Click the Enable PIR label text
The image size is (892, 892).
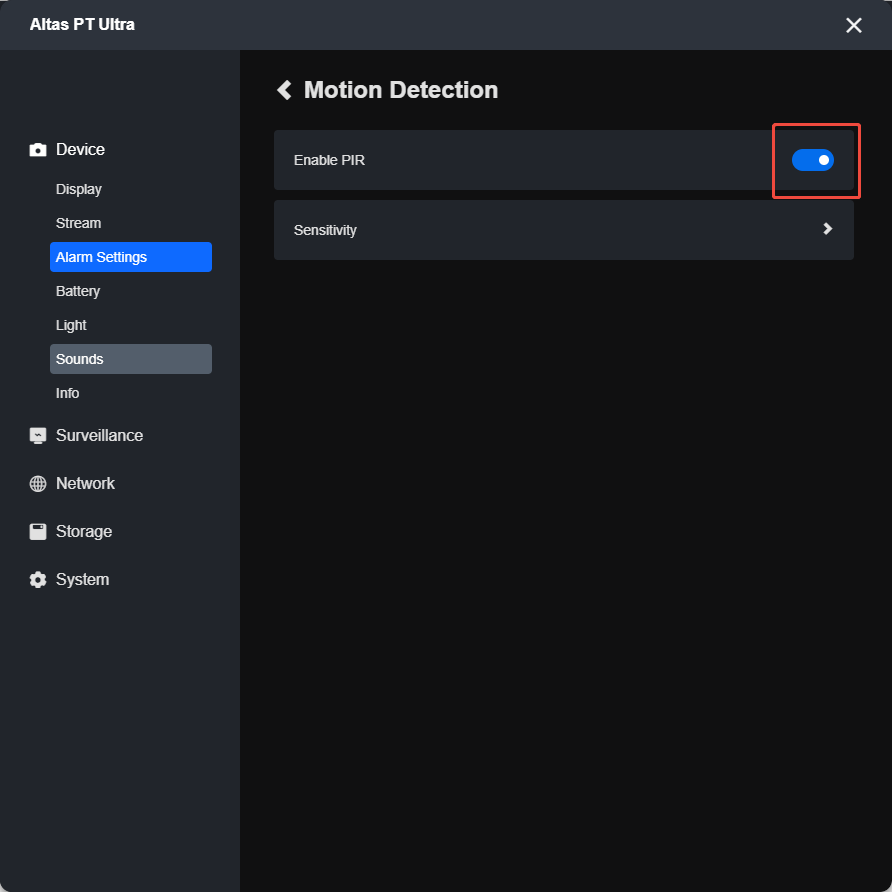pyautogui.click(x=329, y=160)
